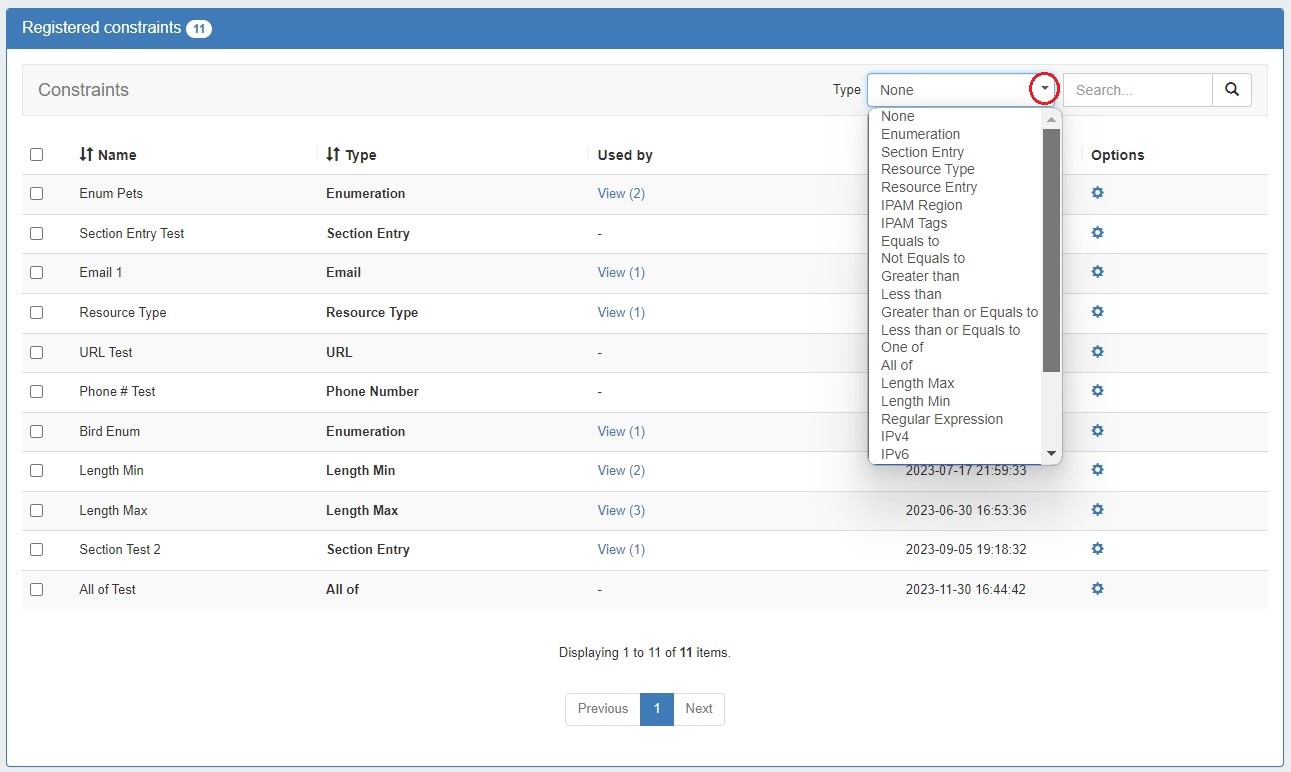Open options gear for Enum Pets row
Image resolution: width=1291 pixels, height=772 pixels.
pyautogui.click(x=1097, y=193)
